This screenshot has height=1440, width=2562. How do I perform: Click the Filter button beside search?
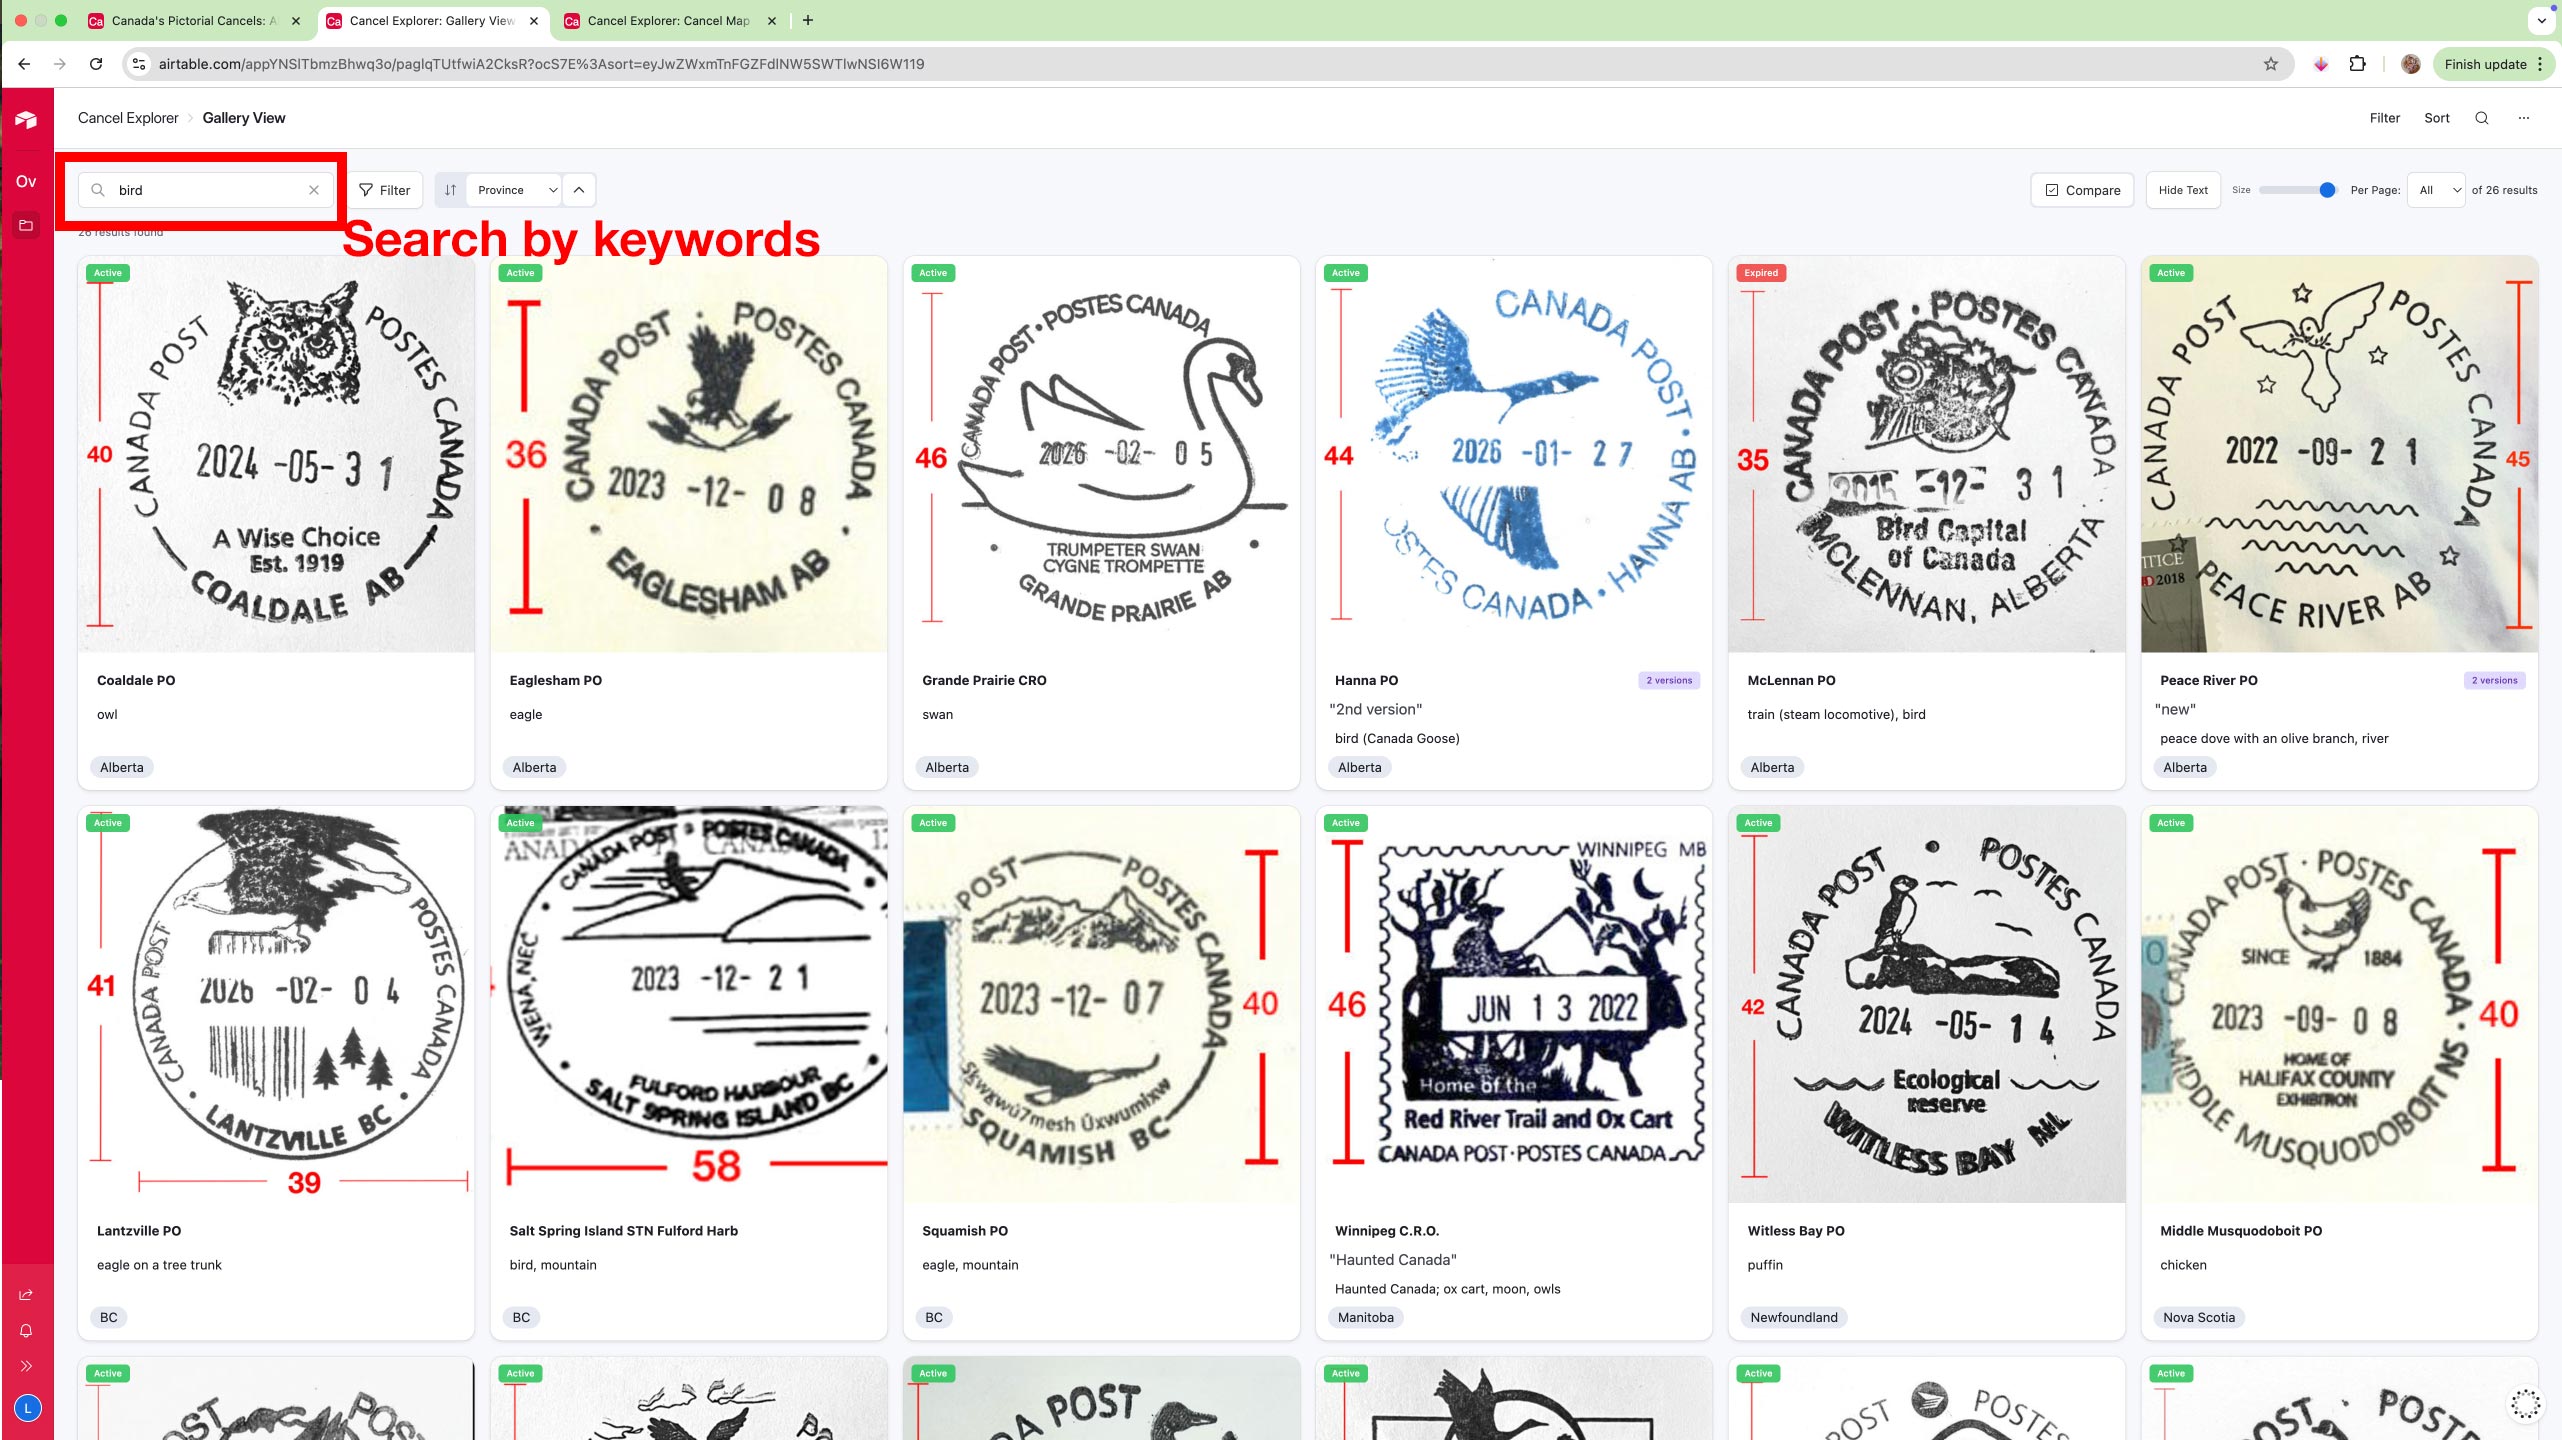(385, 190)
